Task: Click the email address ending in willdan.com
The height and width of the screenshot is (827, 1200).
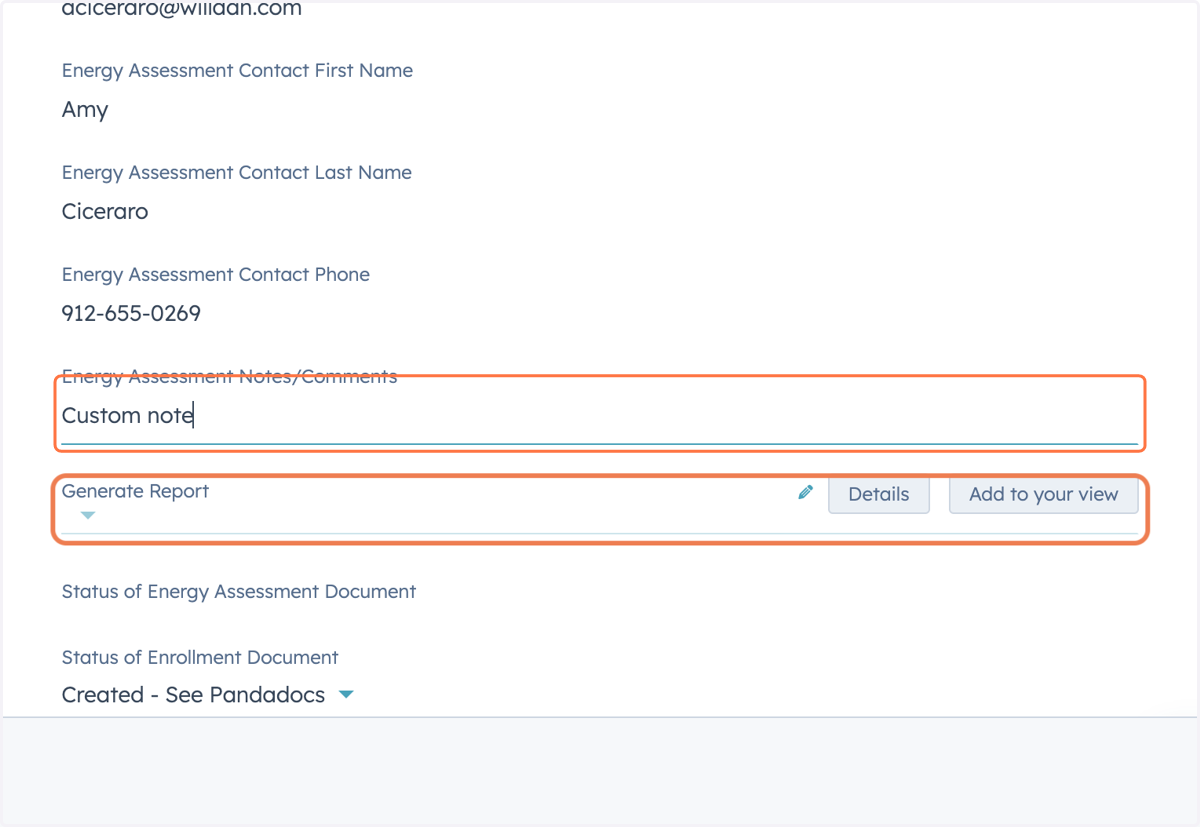Action: pyautogui.click(x=182, y=10)
